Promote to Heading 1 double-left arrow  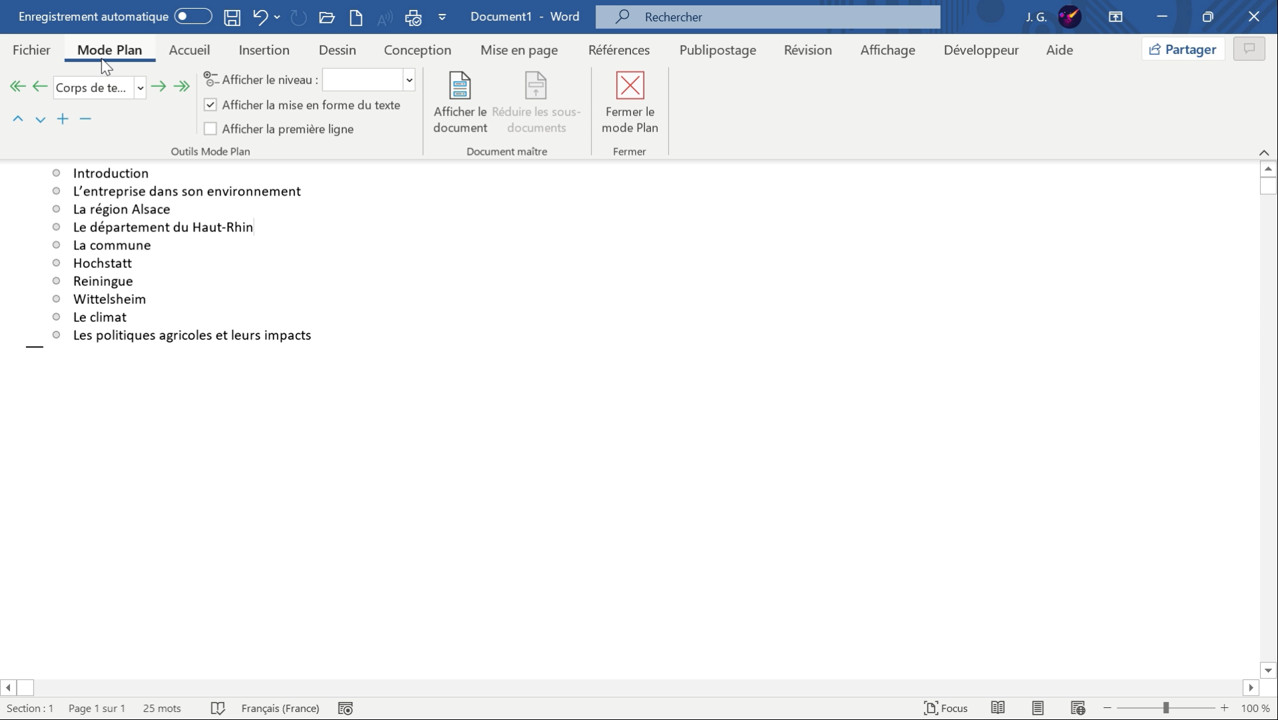point(17,87)
